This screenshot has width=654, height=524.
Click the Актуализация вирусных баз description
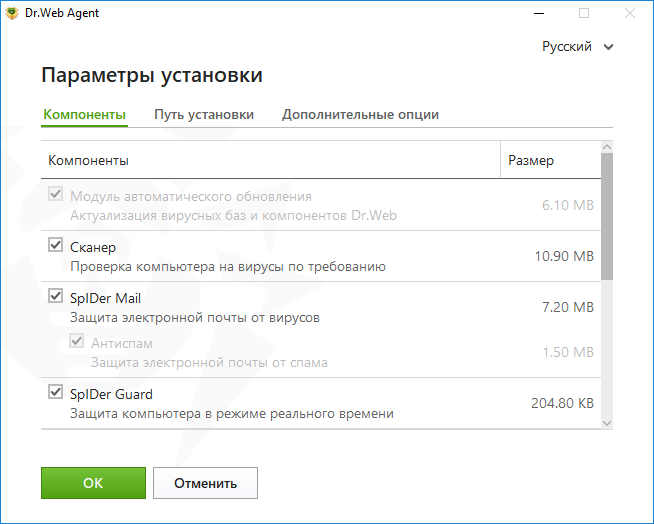(x=234, y=216)
